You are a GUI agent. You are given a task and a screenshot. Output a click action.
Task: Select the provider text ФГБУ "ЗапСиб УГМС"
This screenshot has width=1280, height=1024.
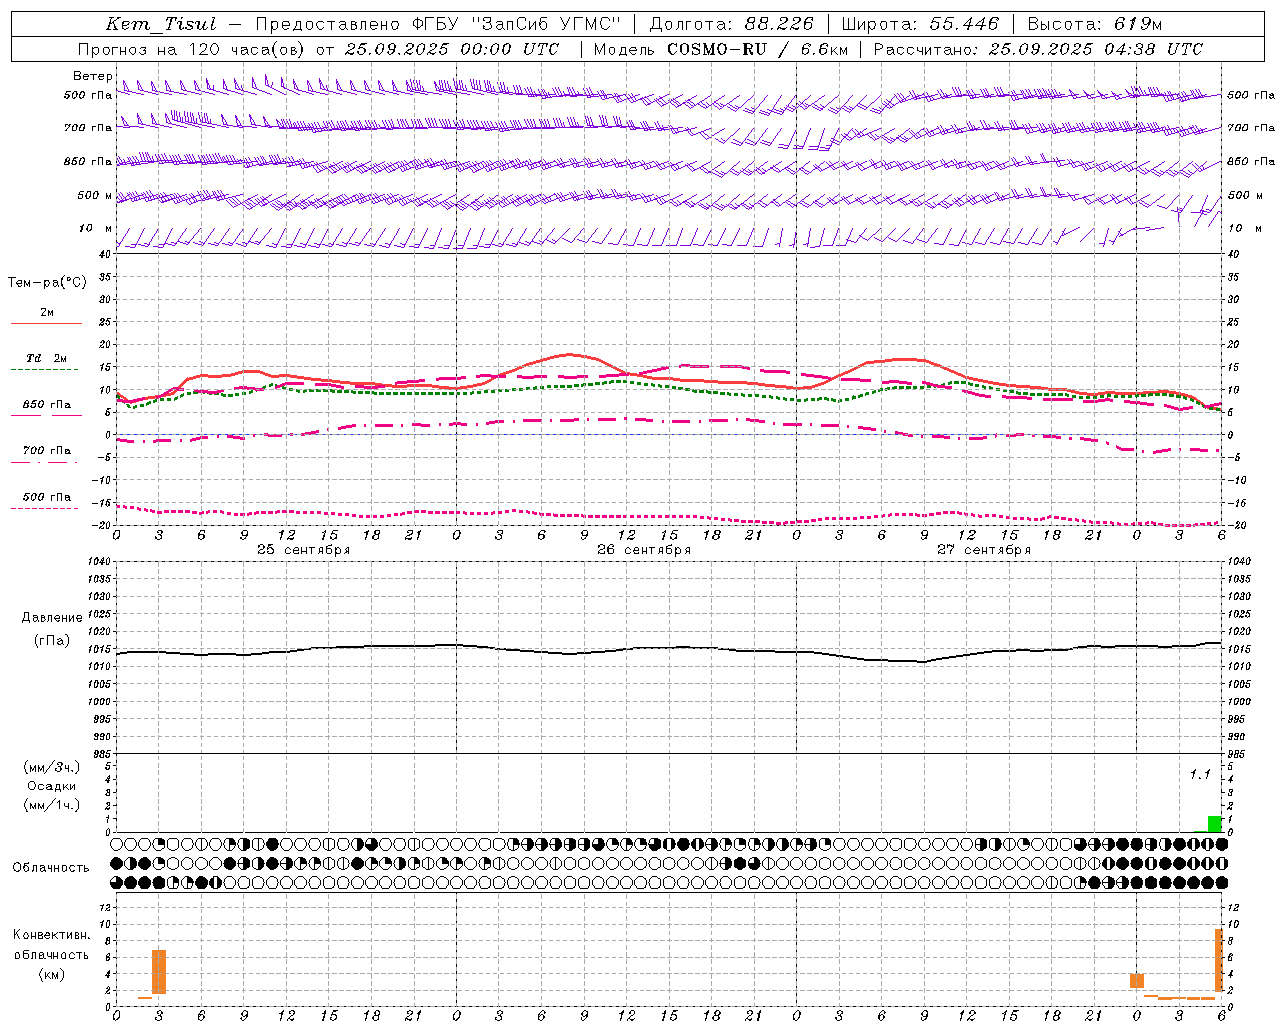point(516,24)
